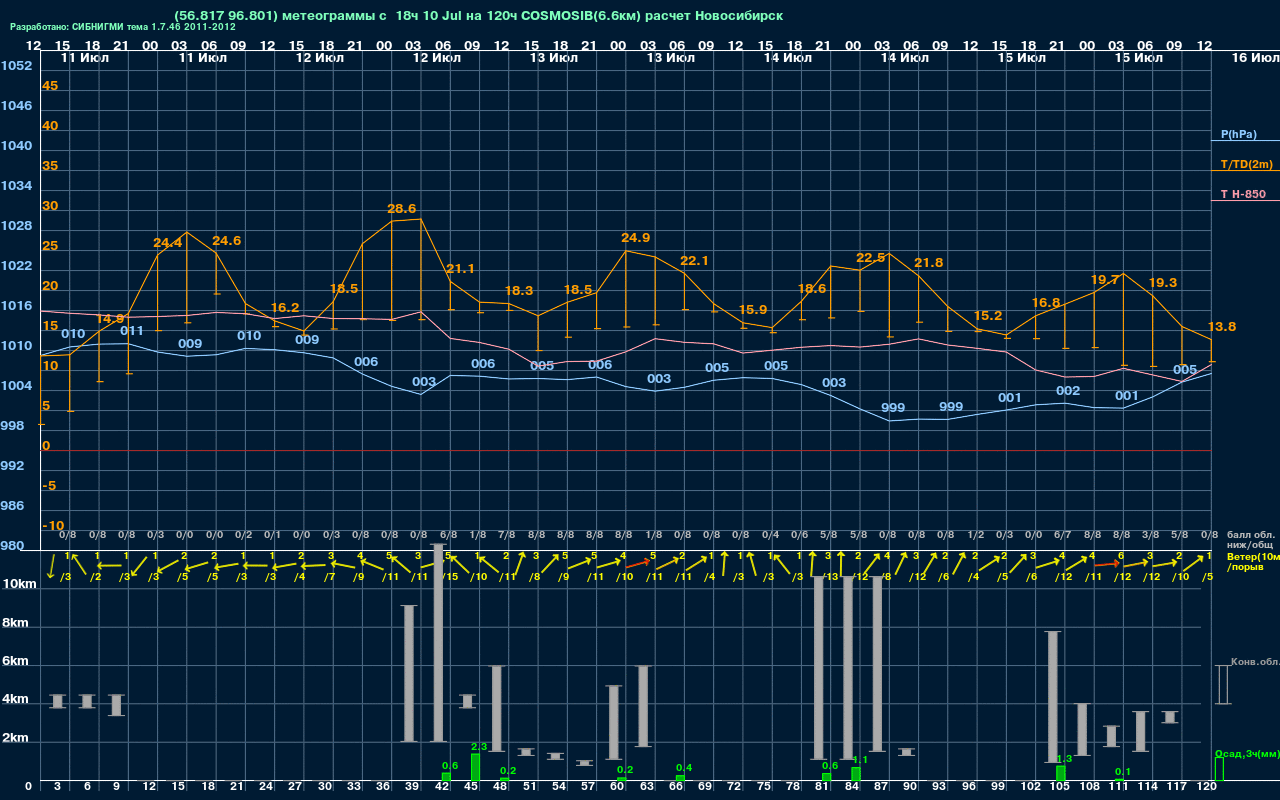
Task: Select the 6/7 cloud cover value
Action: tap(1063, 535)
